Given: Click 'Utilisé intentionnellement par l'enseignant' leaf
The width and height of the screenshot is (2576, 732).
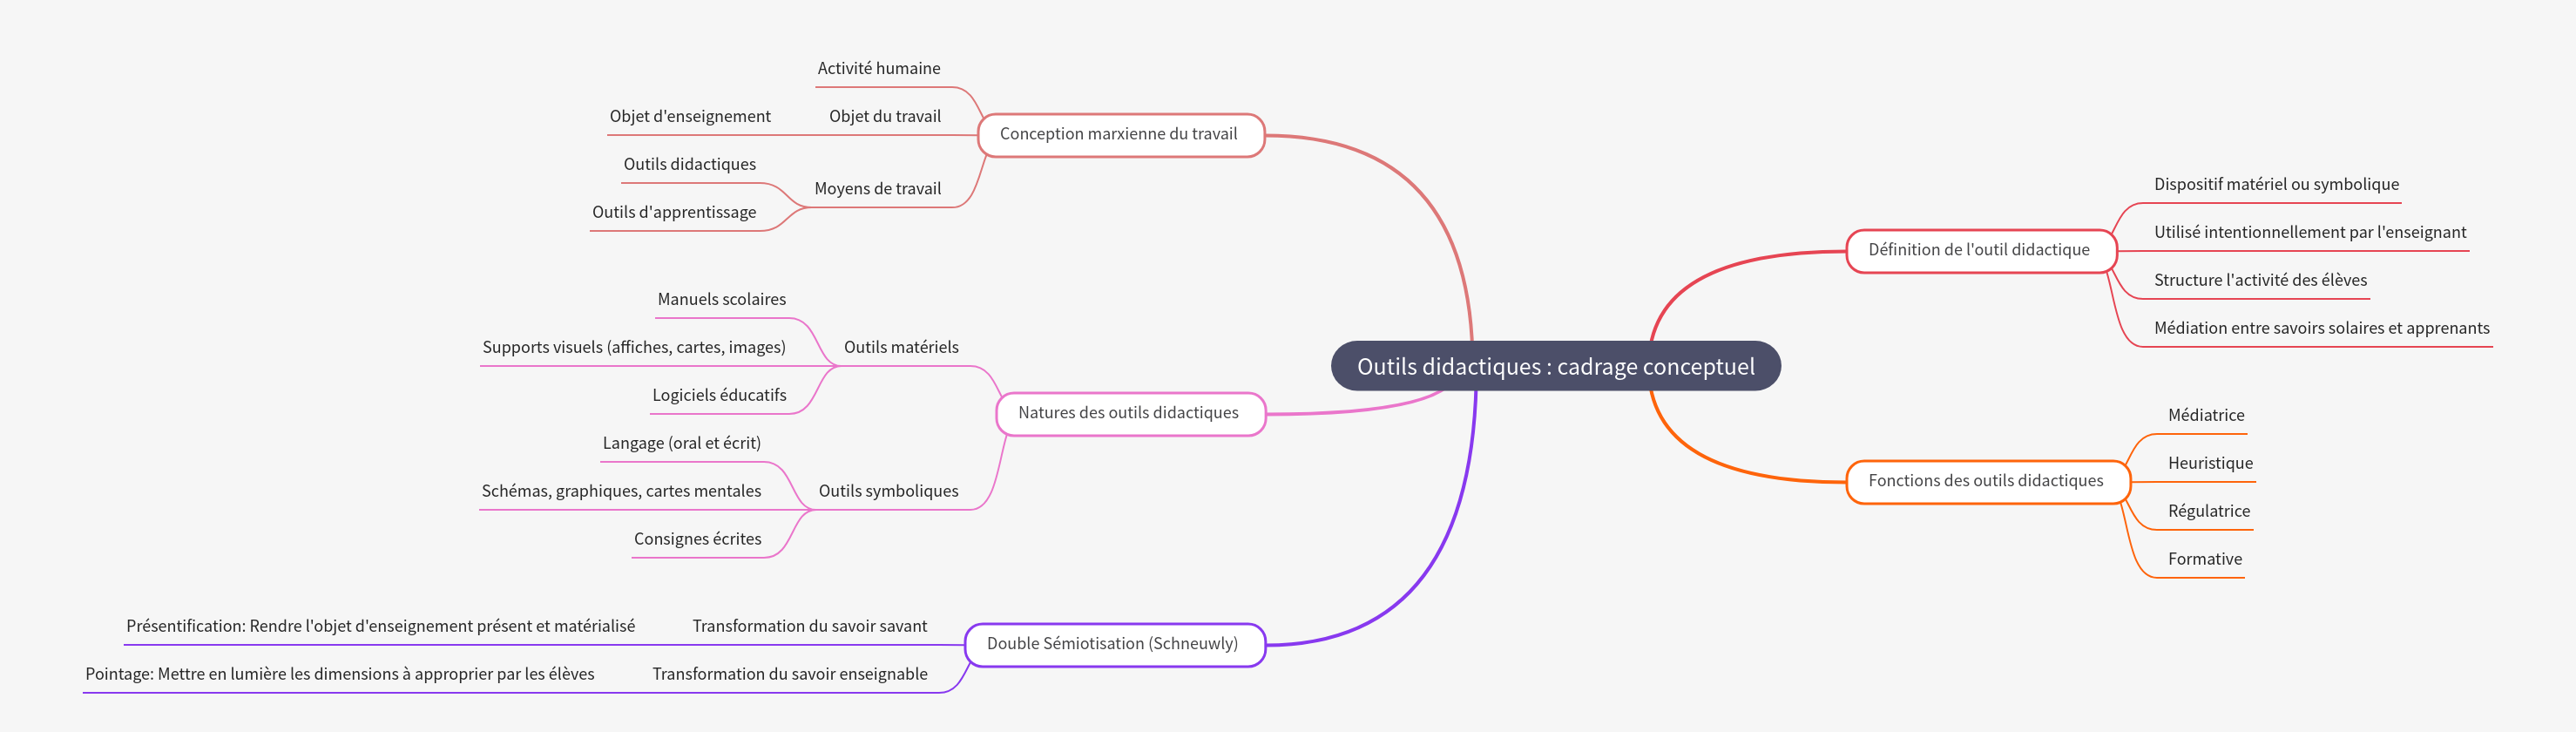Looking at the screenshot, I should click(2310, 232).
